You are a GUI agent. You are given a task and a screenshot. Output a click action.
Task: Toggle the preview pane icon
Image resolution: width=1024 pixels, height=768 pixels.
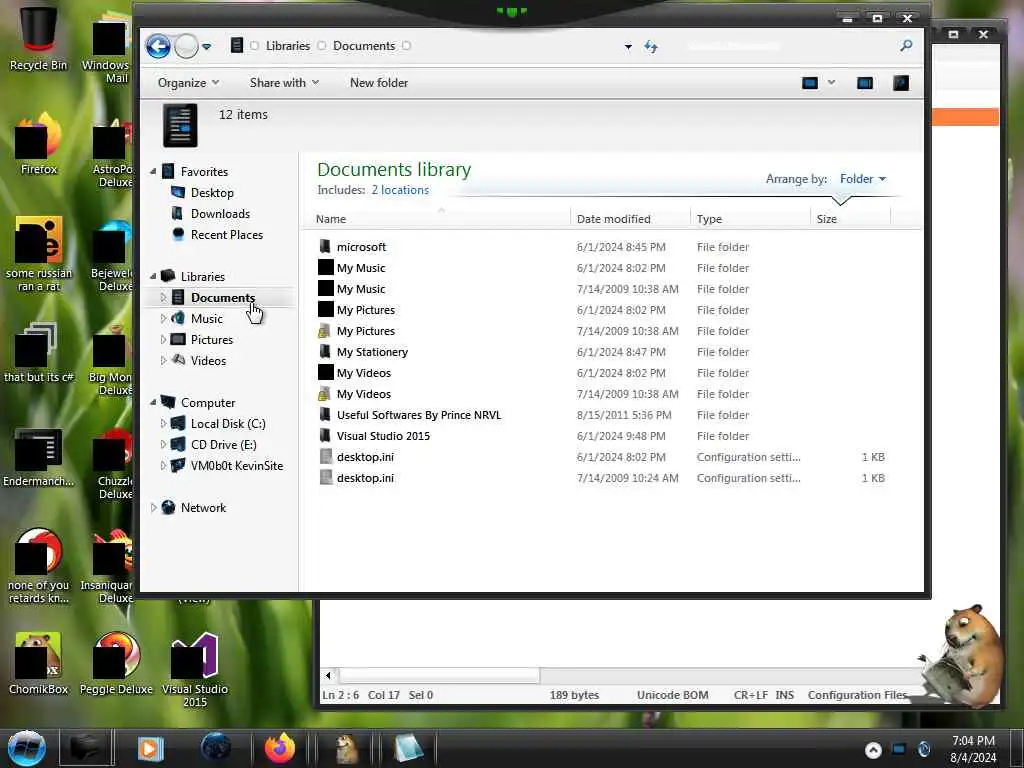coord(865,83)
